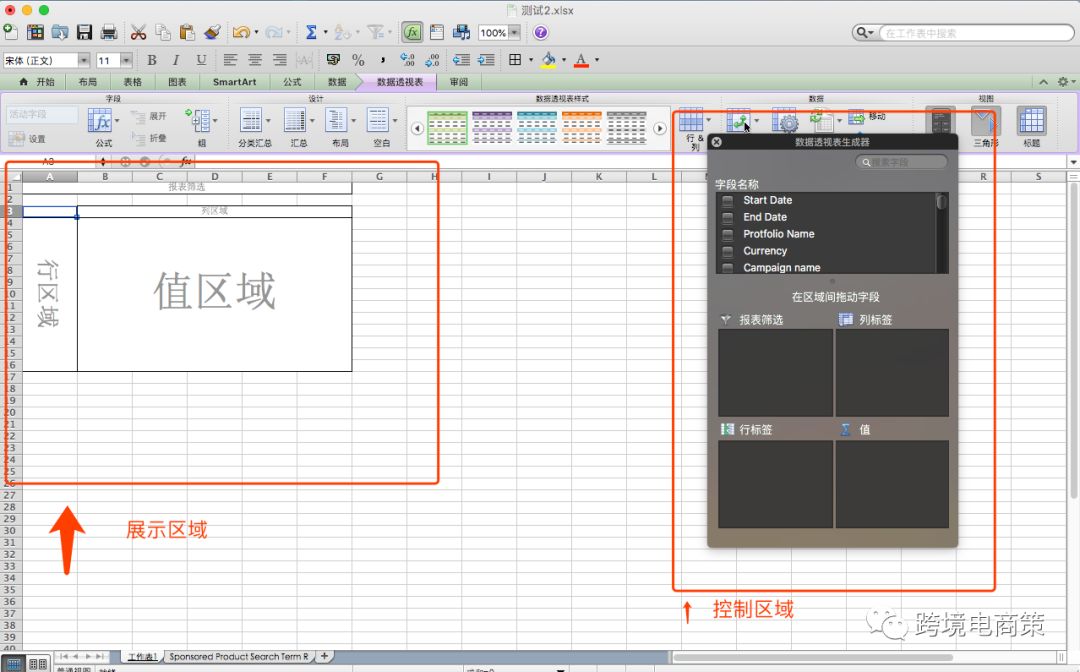Screen dimensions: 1080x672
Task: Print the document with printer icon
Action: [x=109, y=32]
